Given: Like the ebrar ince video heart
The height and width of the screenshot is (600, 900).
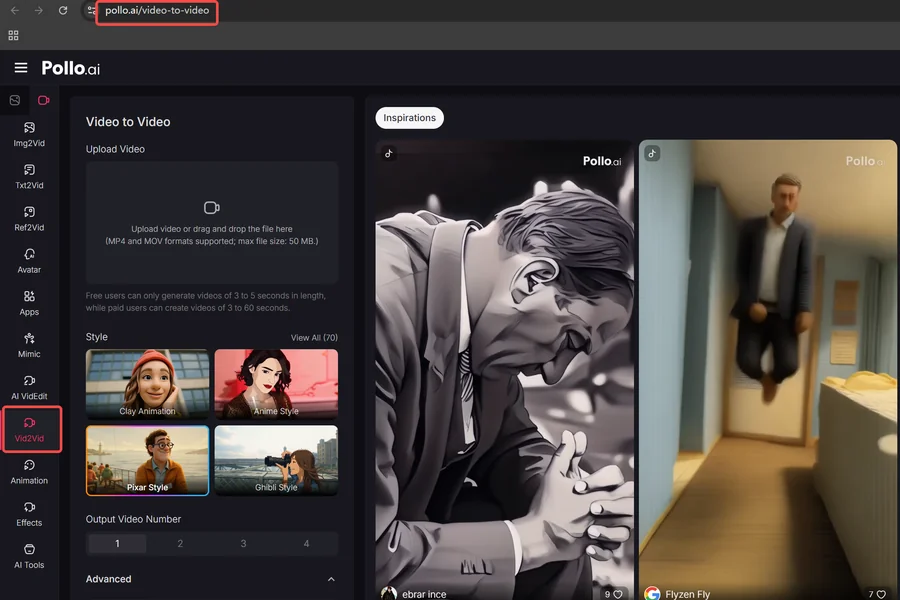Looking at the screenshot, I should pyautogui.click(x=618, y=594).
